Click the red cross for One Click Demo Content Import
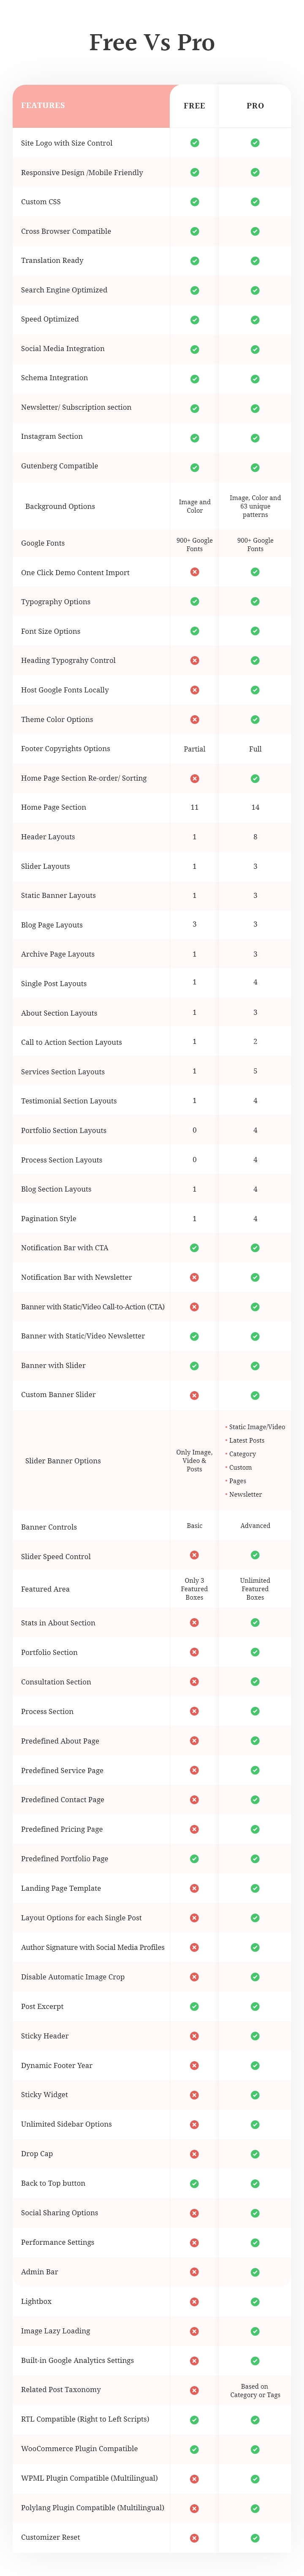This screenshot has width=304, height=2576. pos(194,572)
